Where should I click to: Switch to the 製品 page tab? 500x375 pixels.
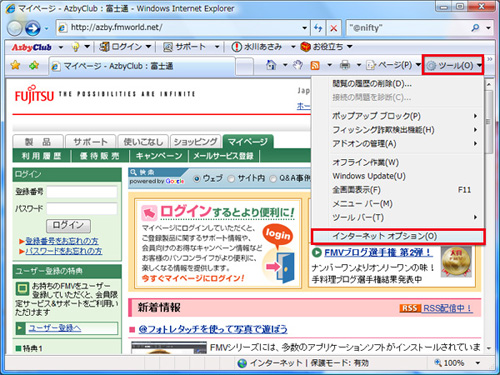[x=38, y=142]
